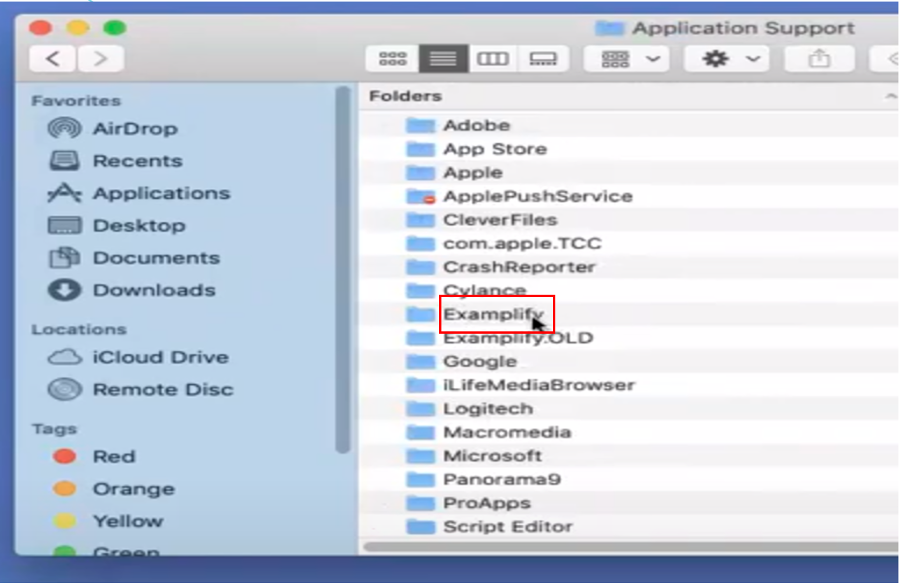The height and width of the screenshot is (583, 899).
Task: Click the file list horizontal scrollbar
Action: [x=631, y=547]
